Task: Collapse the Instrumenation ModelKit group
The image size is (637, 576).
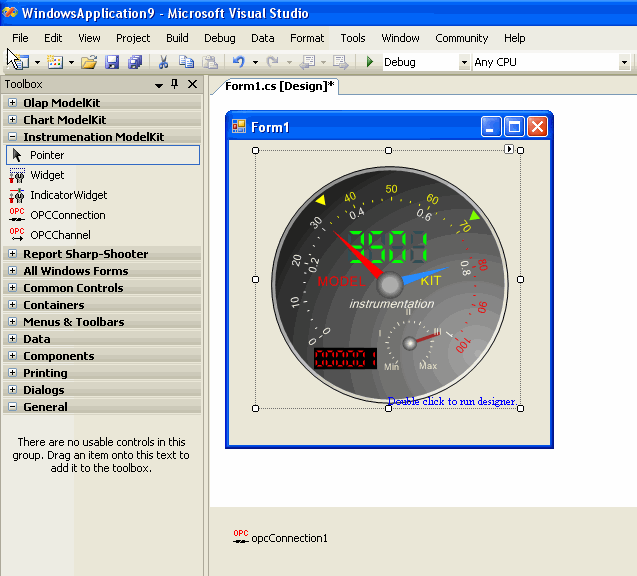Action: point(13,136)
